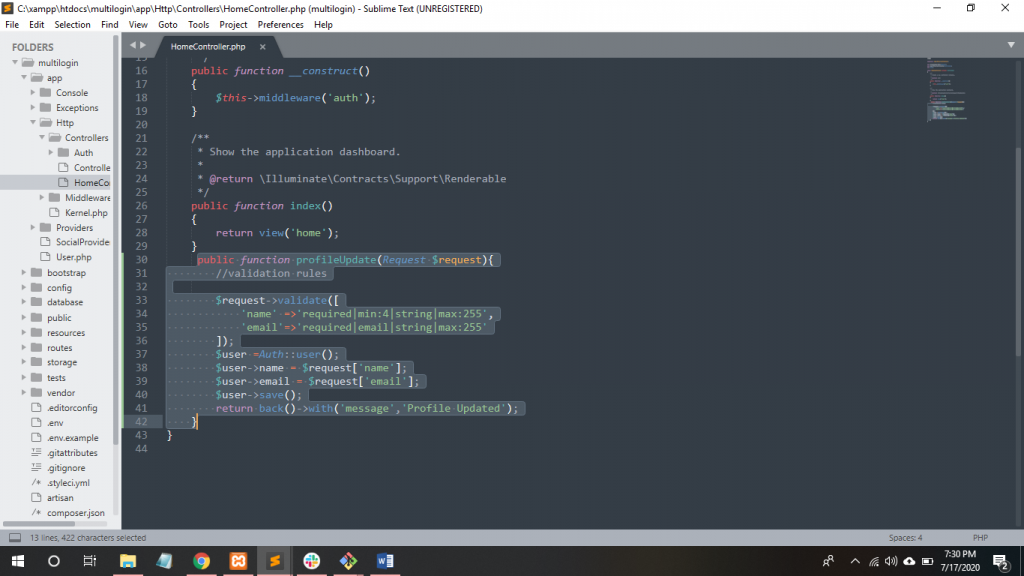Click the next tab arrow
Image resolution: width=1024 pixels, height=576 pixels.
(x=142, y=46)
